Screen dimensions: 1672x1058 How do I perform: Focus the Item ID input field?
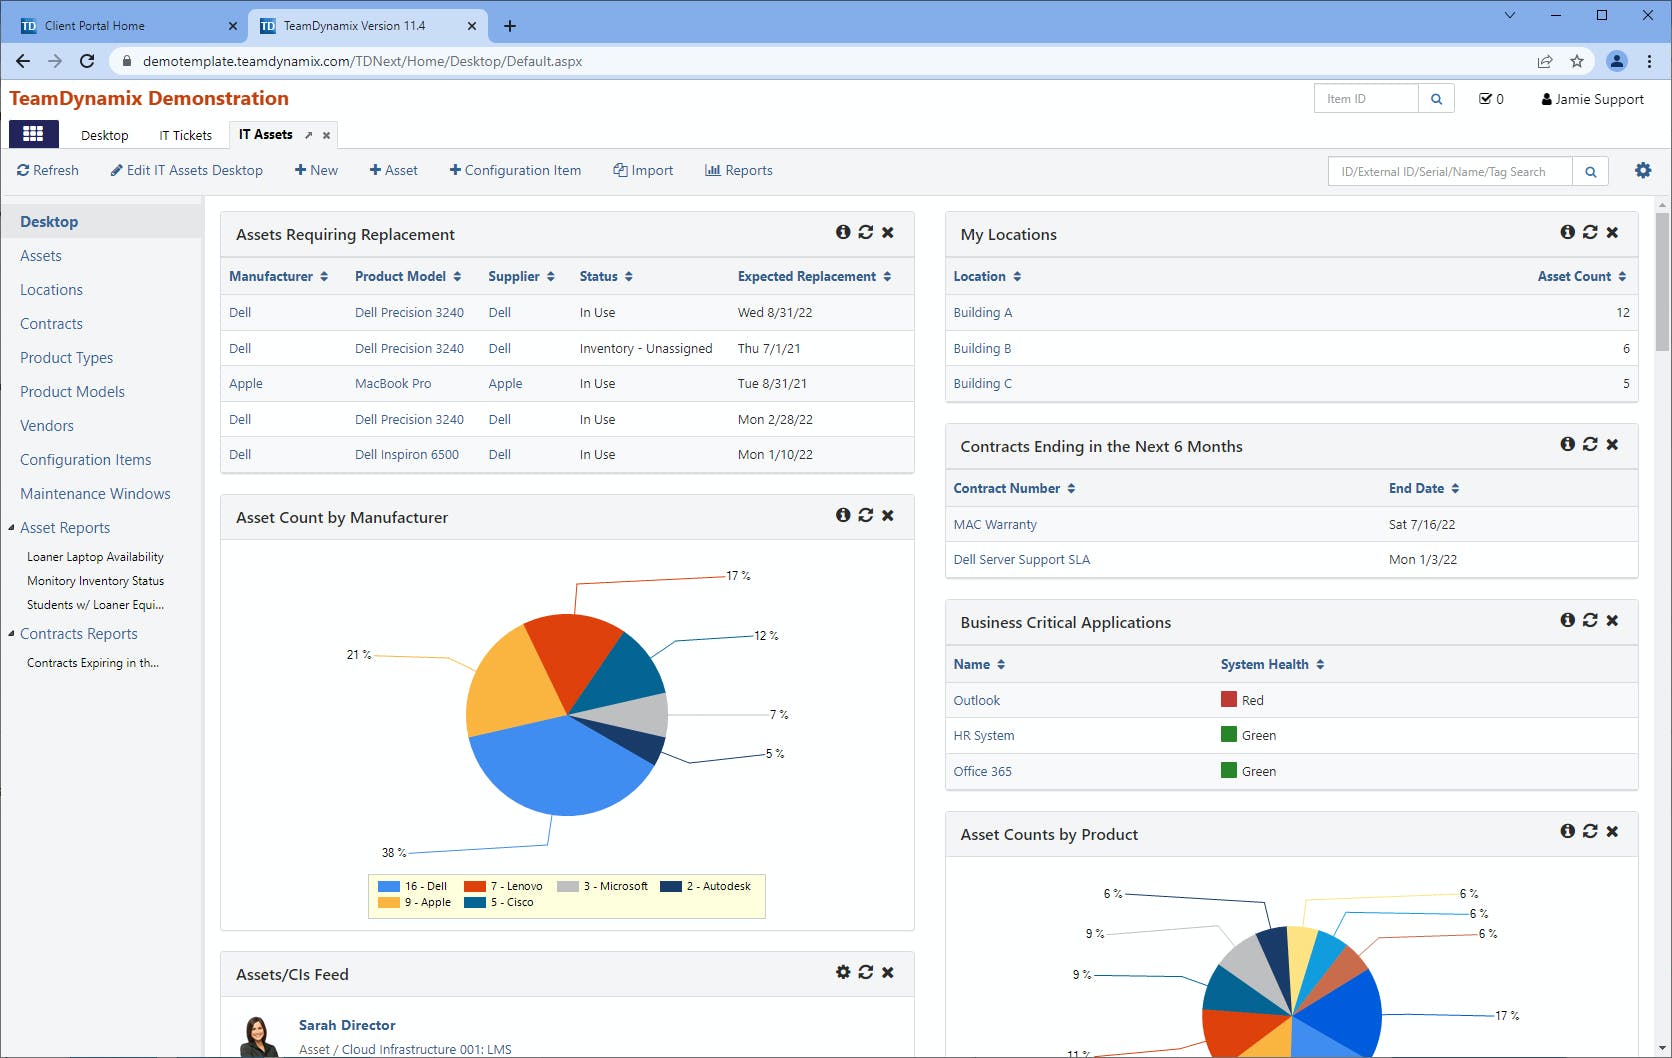tap(1366, 99)
